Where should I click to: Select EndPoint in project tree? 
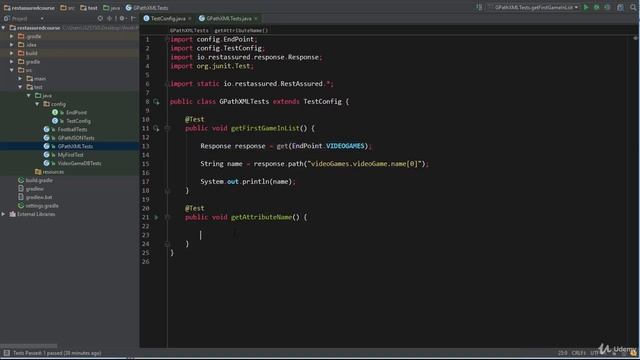(76, 113)
